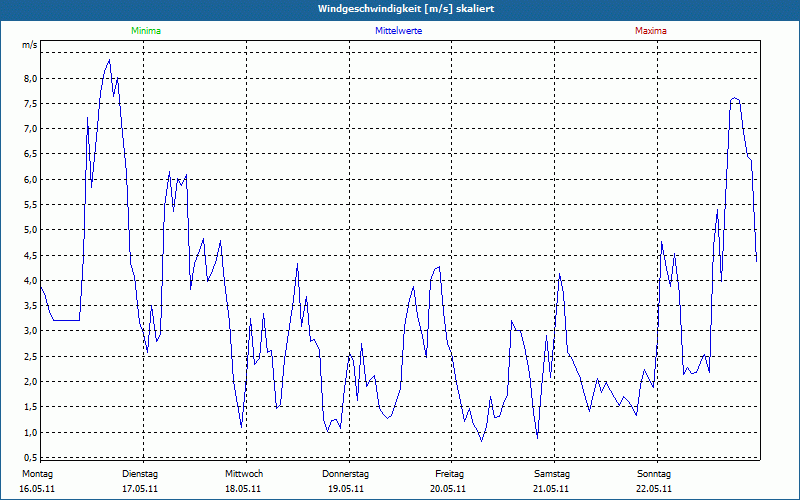Screen dimensions: 800x500
Task: Click the 2,0 y-axis value
Action: pyautogui.click(x=31, y=382)
